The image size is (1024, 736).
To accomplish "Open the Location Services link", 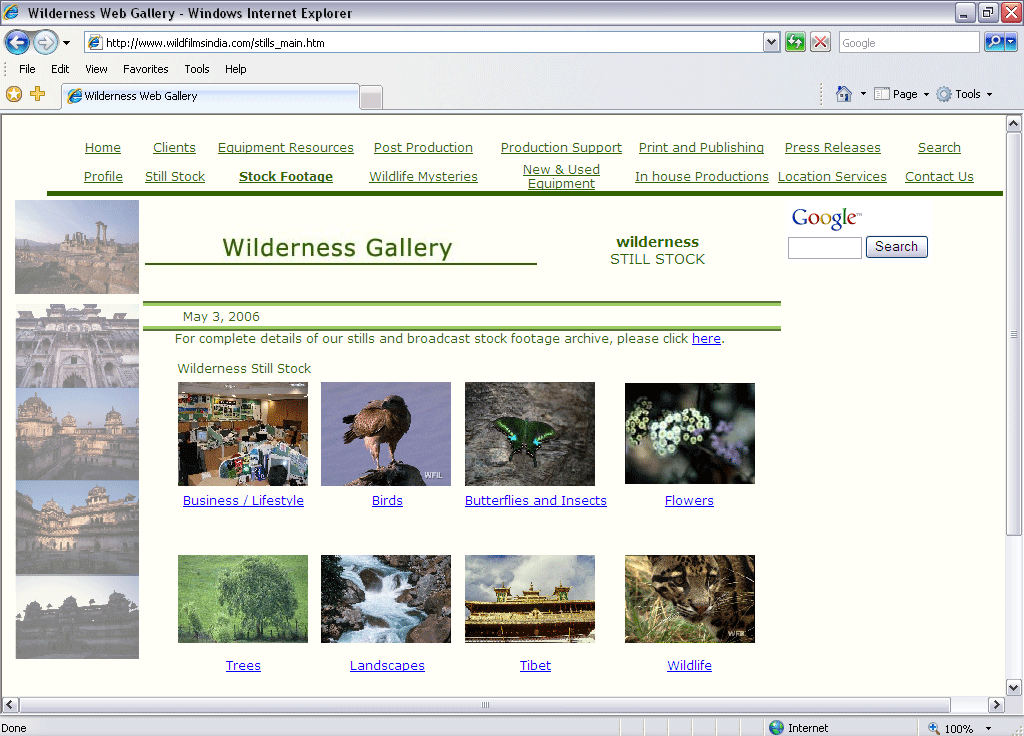I will 832,176.
